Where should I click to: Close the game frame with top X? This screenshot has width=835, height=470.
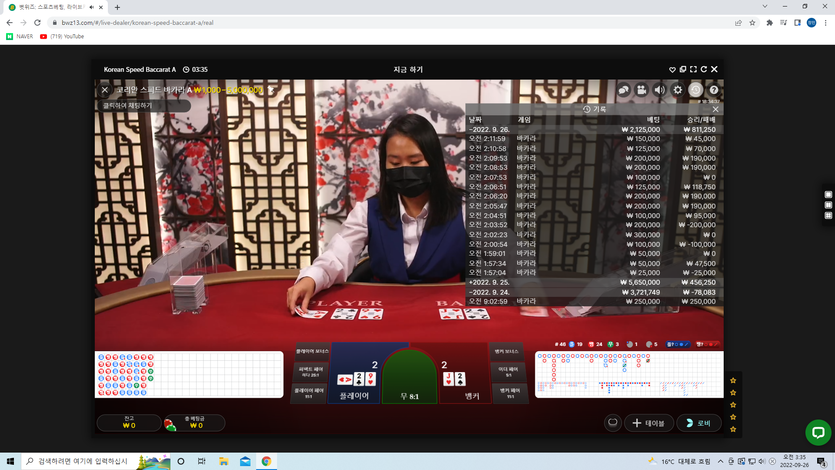tap(715, 69)
